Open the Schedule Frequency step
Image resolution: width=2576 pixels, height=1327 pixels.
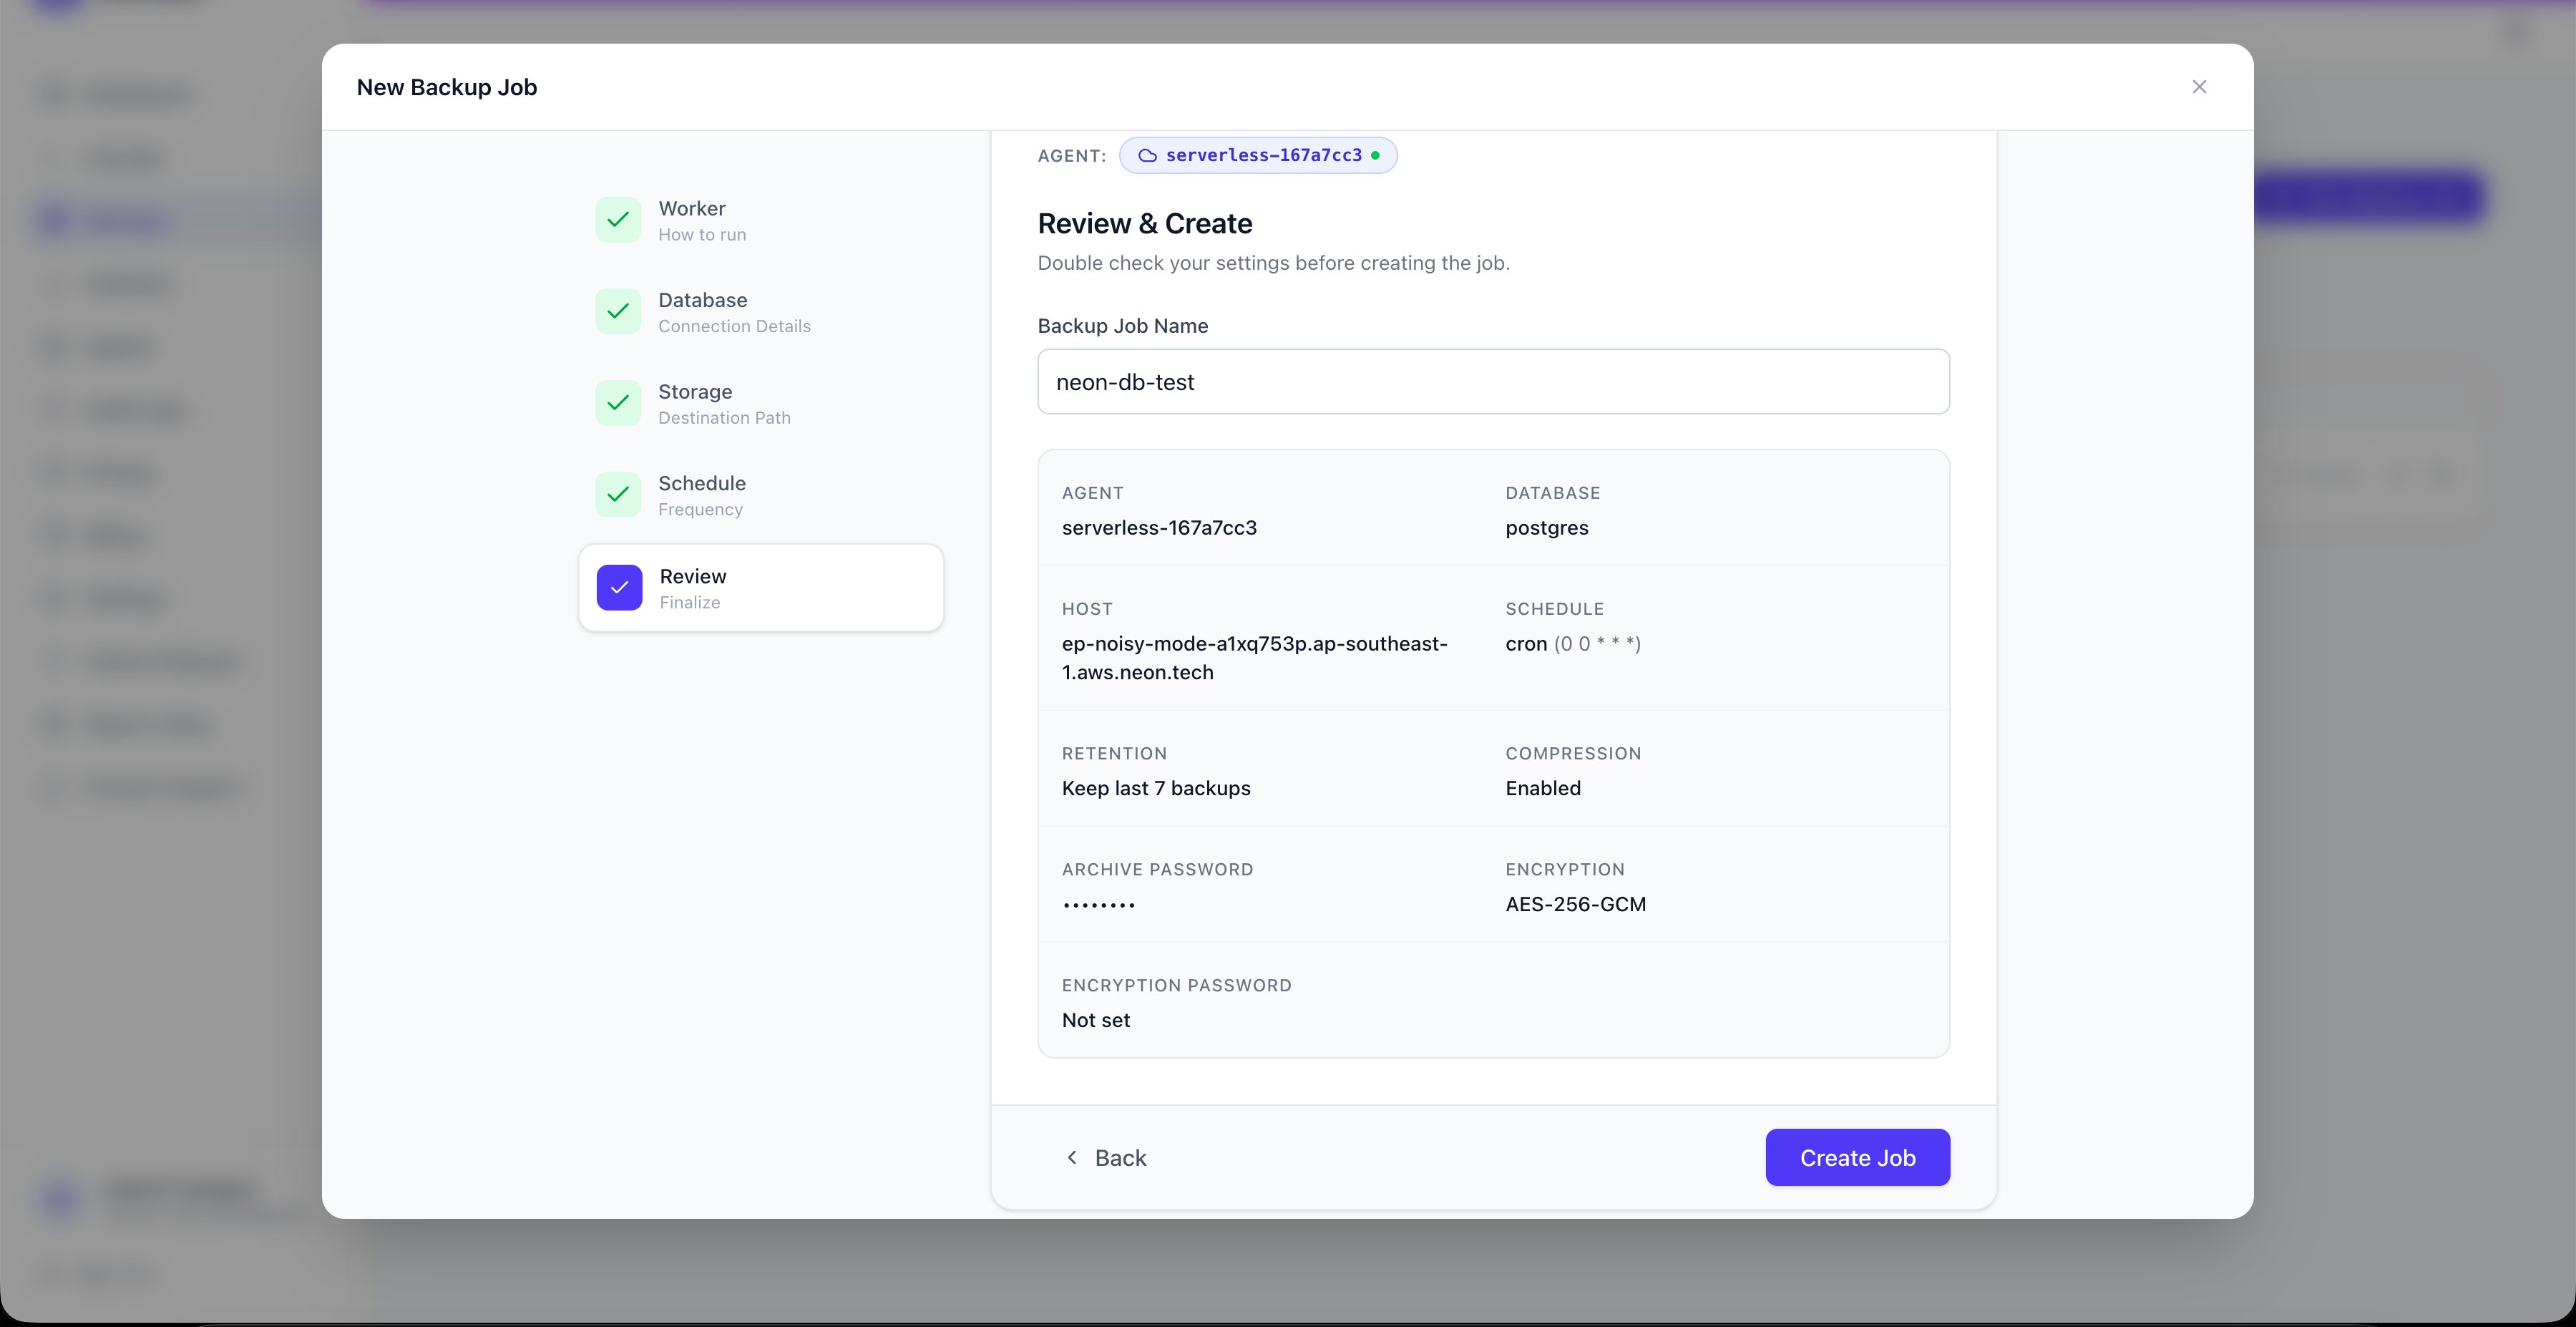pos(761,495)
